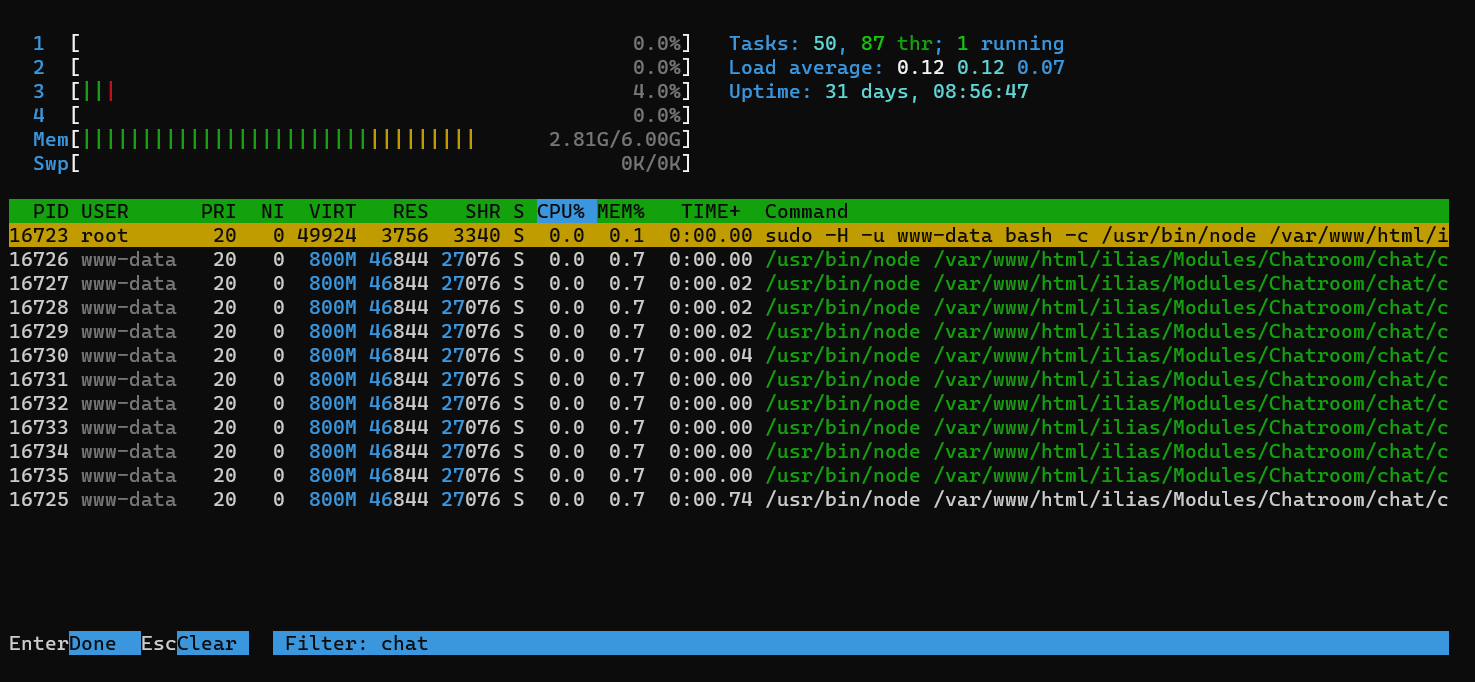Screen dimensions: 1475x682
Task: Click the Load average readout
Action: pyautogui.click(x=896, y=67)
